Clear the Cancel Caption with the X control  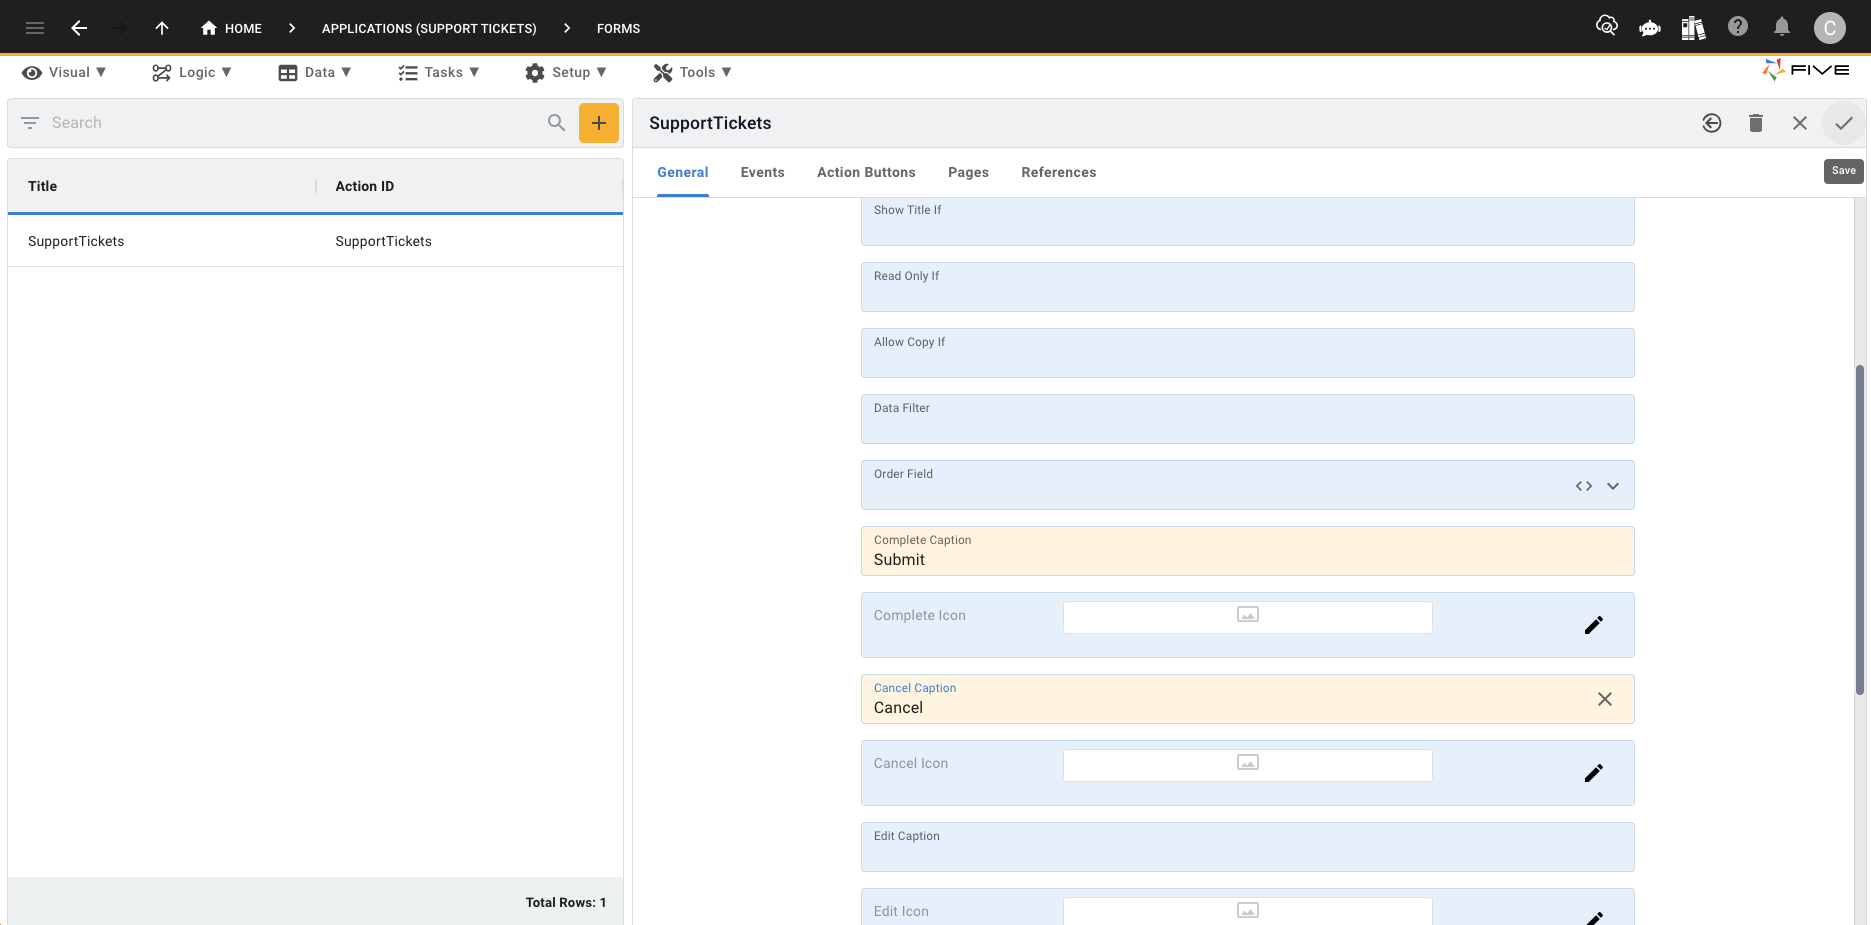[x=1605, y=699]
